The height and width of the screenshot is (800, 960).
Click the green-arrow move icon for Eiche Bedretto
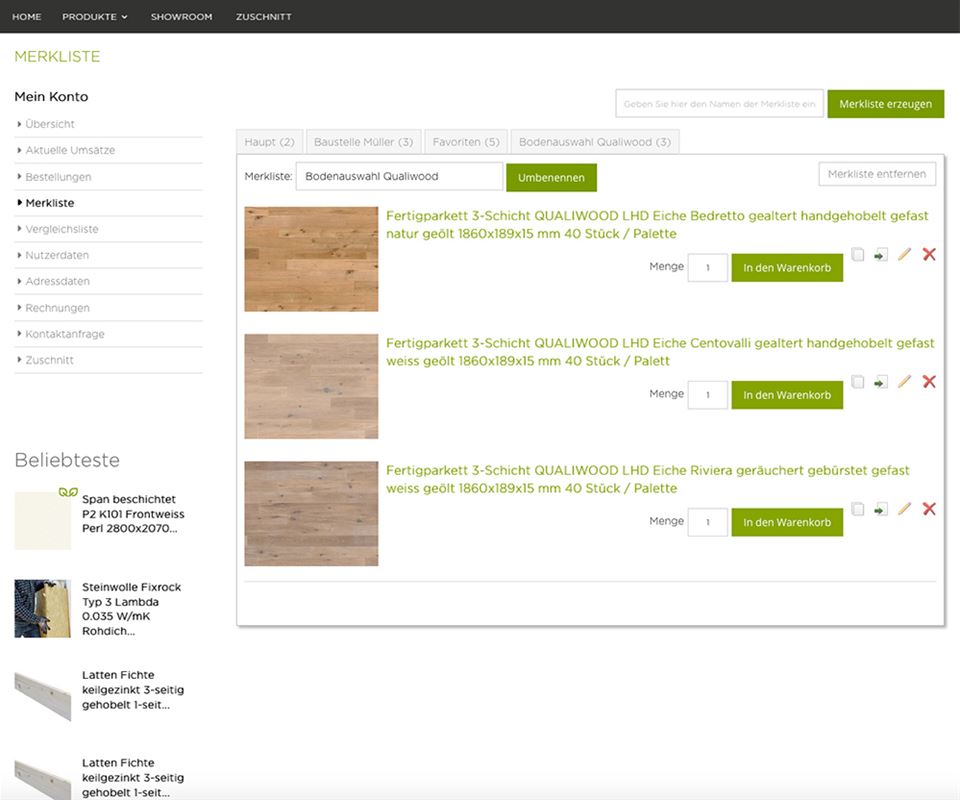880,255
